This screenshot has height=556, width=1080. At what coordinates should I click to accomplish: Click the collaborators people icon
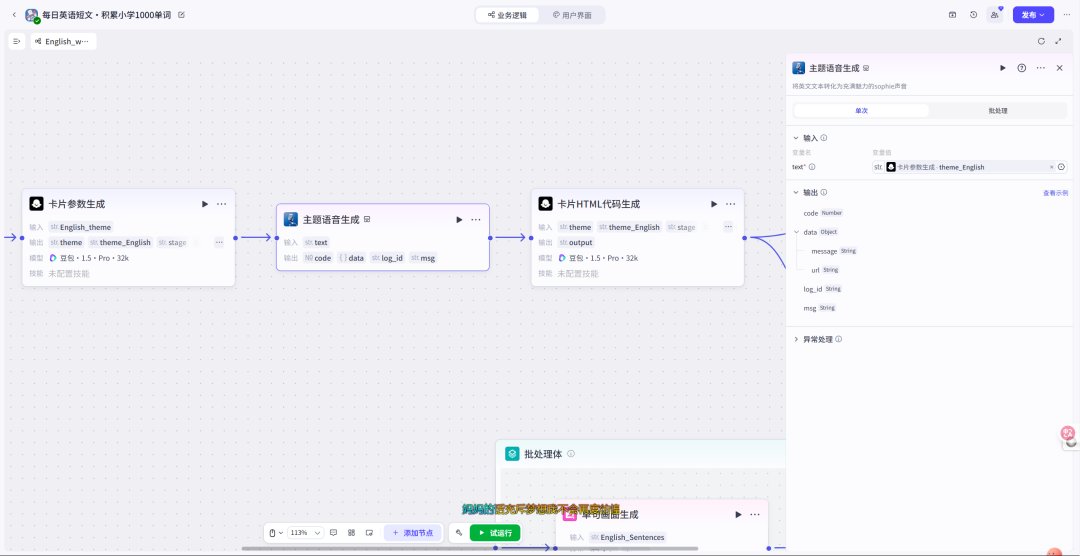tap(994, 14)
